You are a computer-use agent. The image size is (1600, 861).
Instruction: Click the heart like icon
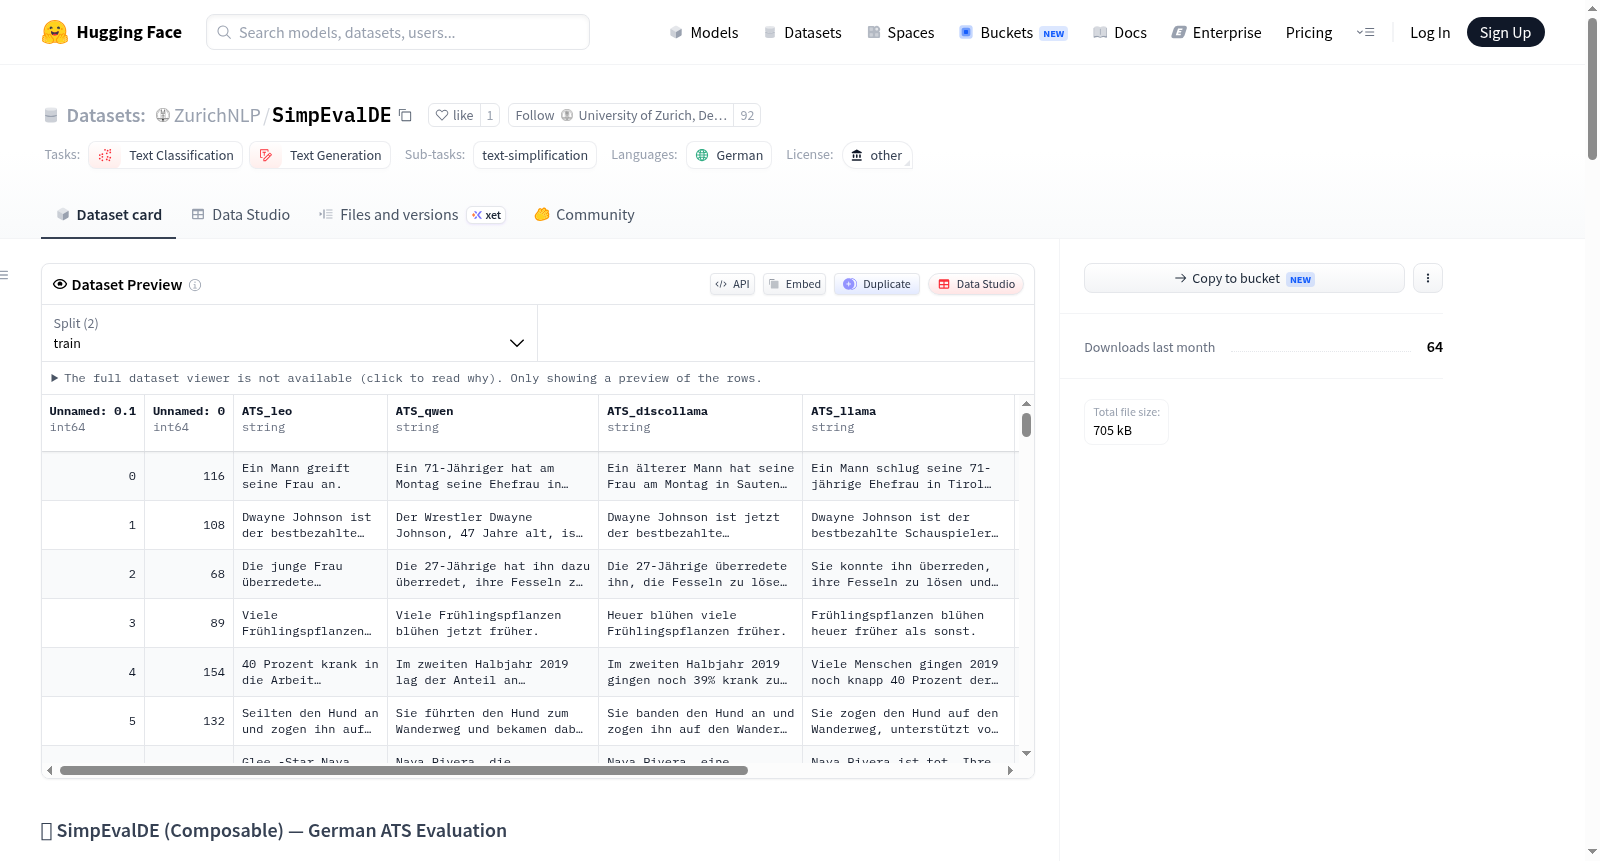click(x=442, y=115)
